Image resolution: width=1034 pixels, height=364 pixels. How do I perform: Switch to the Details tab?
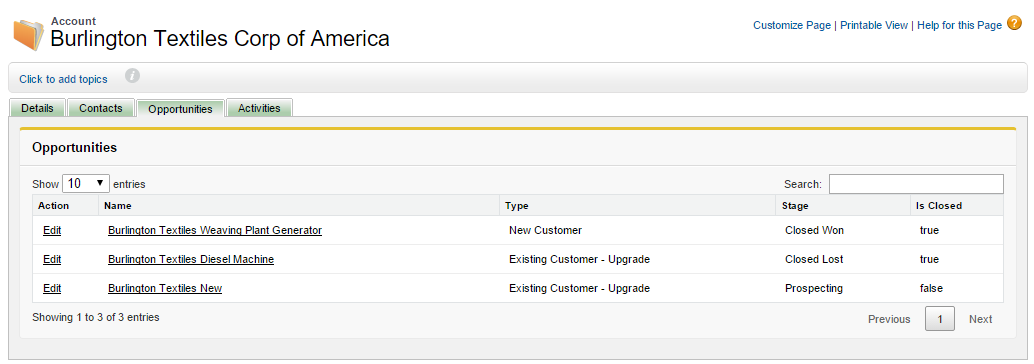pyautogui.click(x=37, y=108)
